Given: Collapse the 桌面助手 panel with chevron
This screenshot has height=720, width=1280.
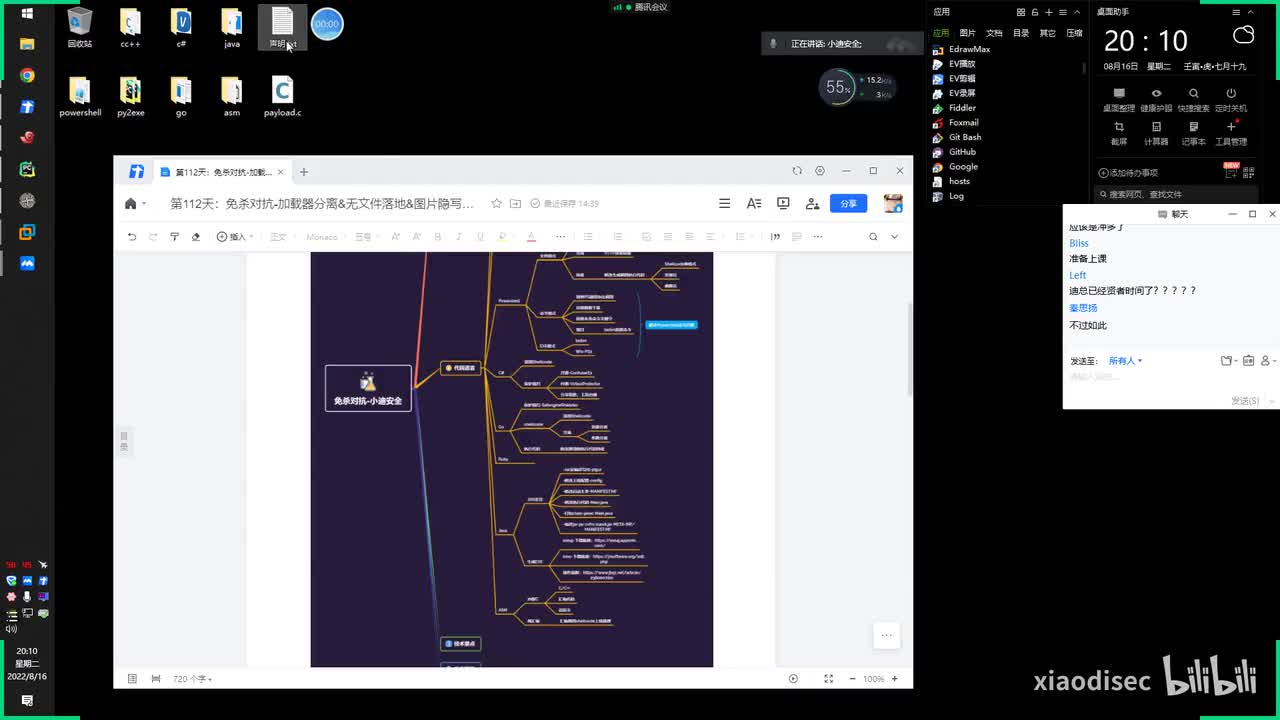Looking at the screenshot, I should tap(1250, 12).
